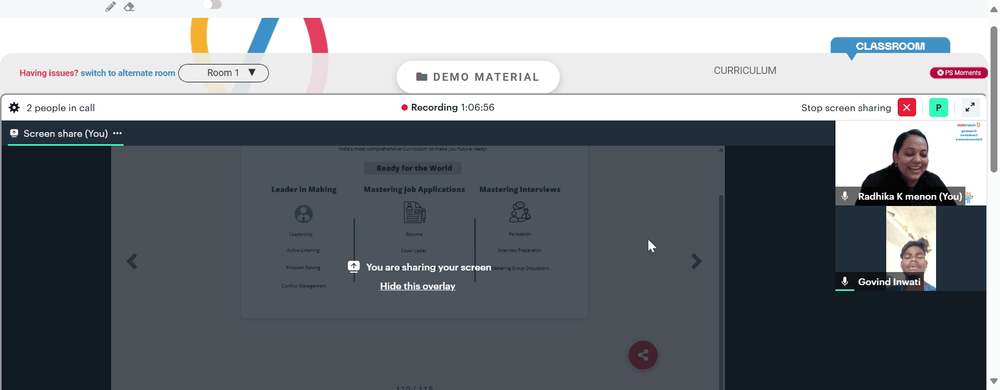Click 'switch to alternate room' link
This screenshot has height=390, width=1000.
(128, 73)
